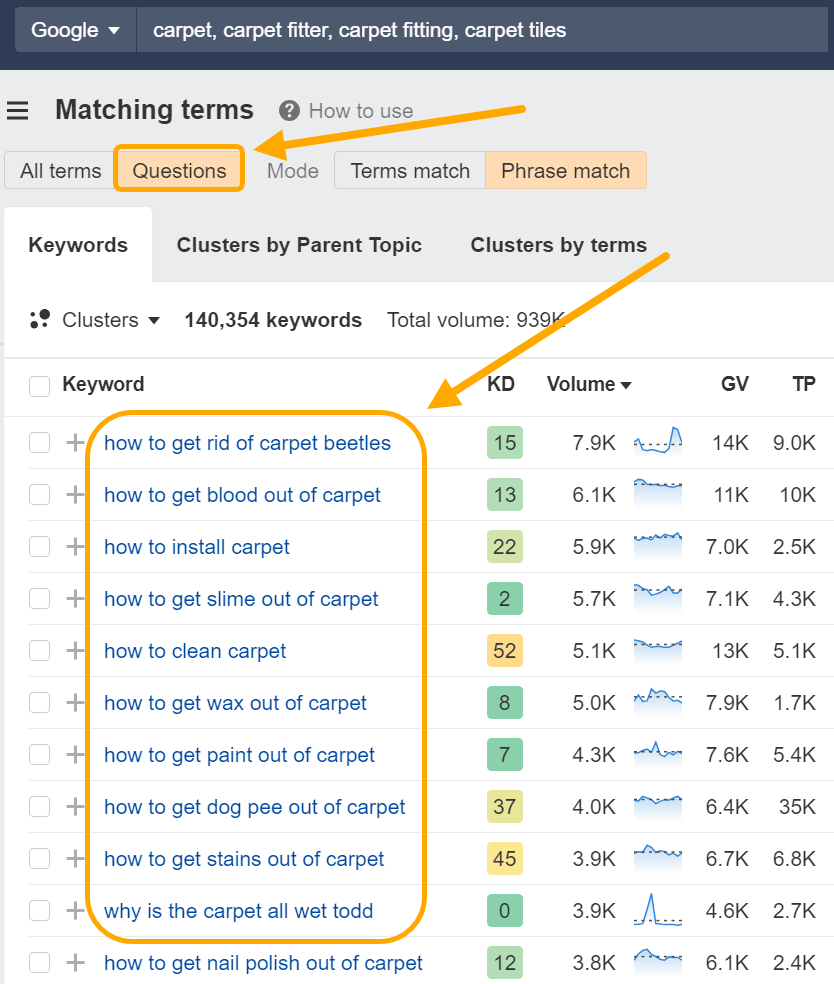This screenshot has width=834, height=984.
Task: Open the hamburger navigation menu
Action: (18, 110)
